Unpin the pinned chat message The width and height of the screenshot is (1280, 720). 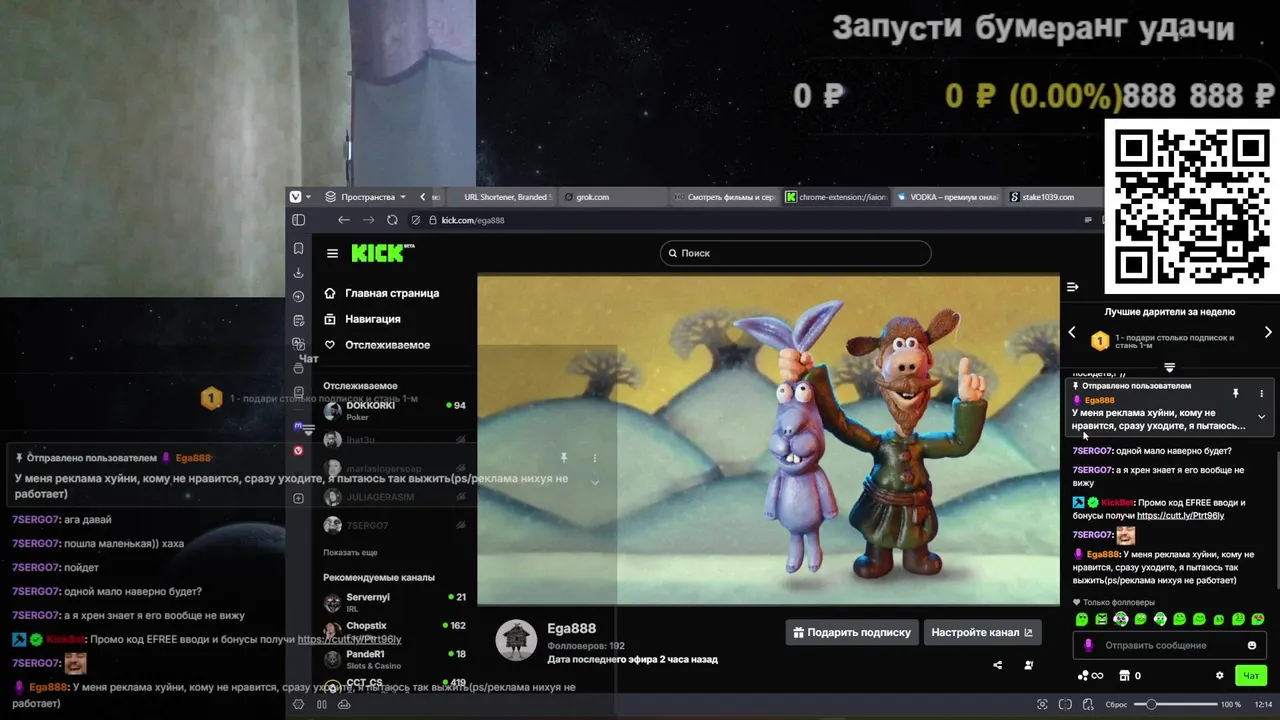[x=1235, y=393]
